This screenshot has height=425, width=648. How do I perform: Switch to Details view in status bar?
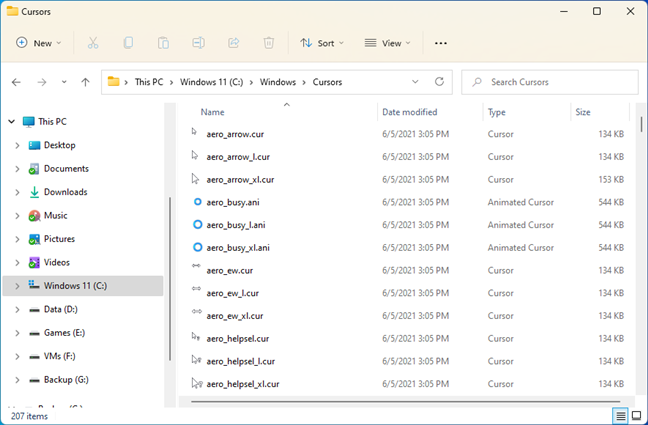[x=620, y=416]
